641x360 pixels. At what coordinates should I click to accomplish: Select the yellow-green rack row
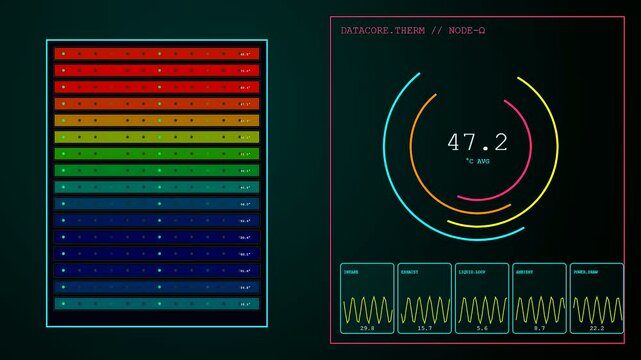click(157, 137)
